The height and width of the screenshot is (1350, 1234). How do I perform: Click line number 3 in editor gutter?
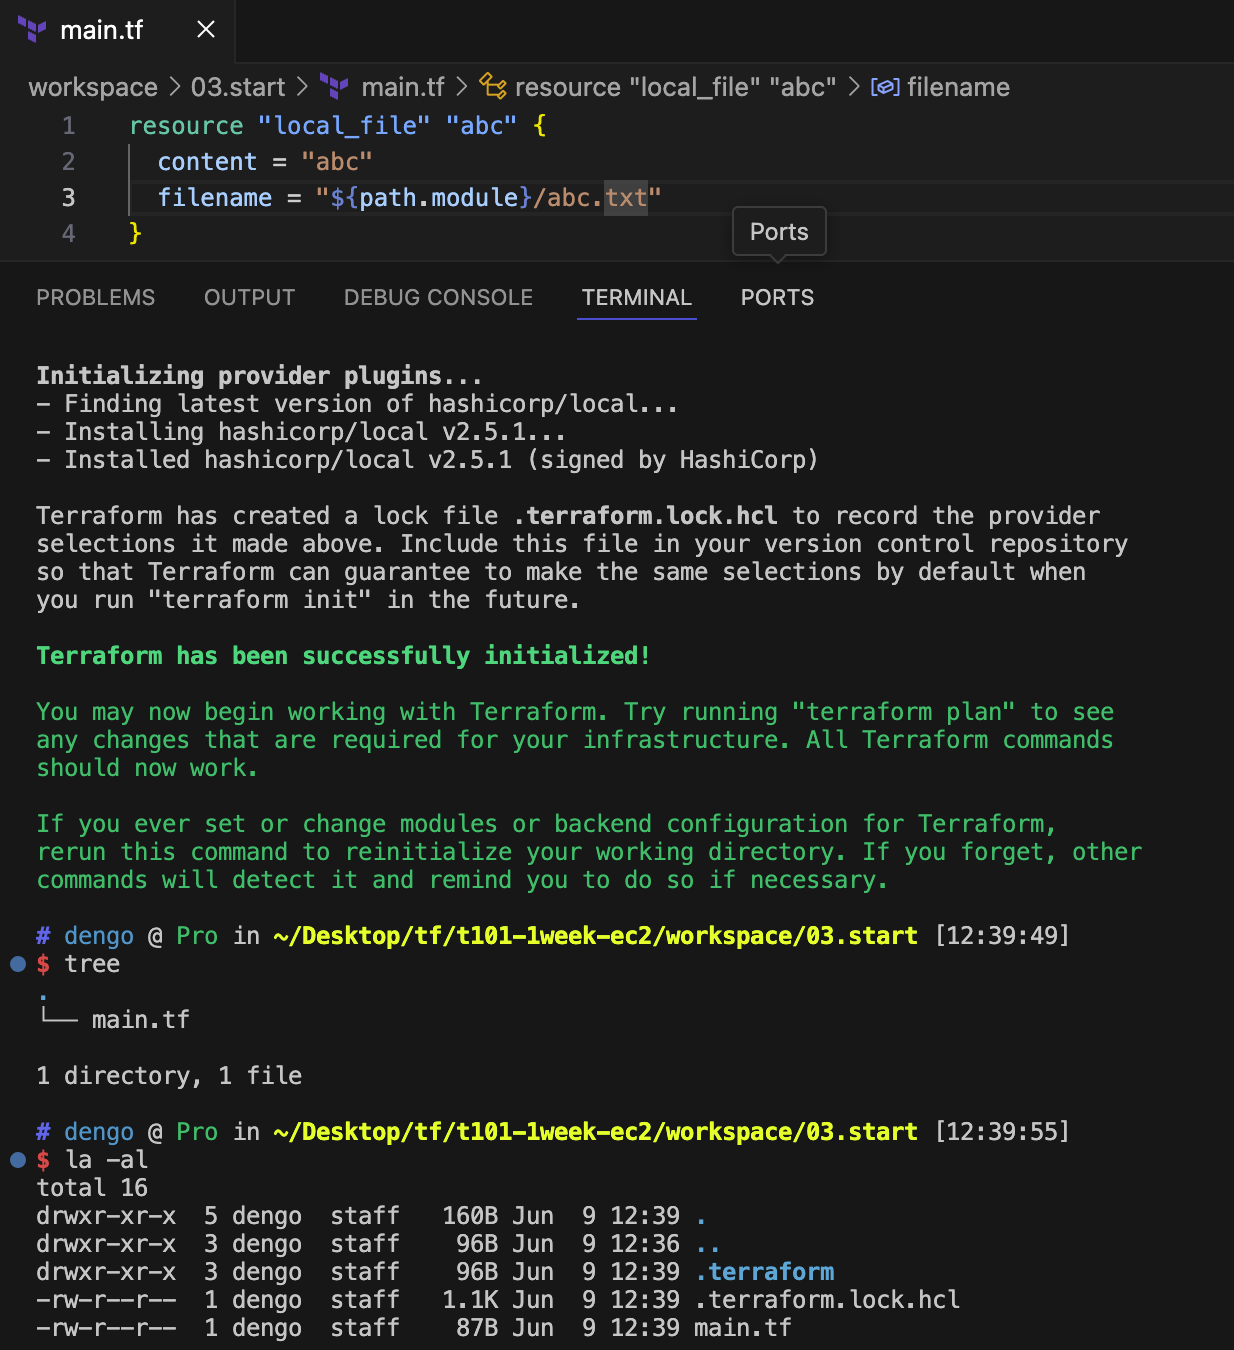pos(68,198)
